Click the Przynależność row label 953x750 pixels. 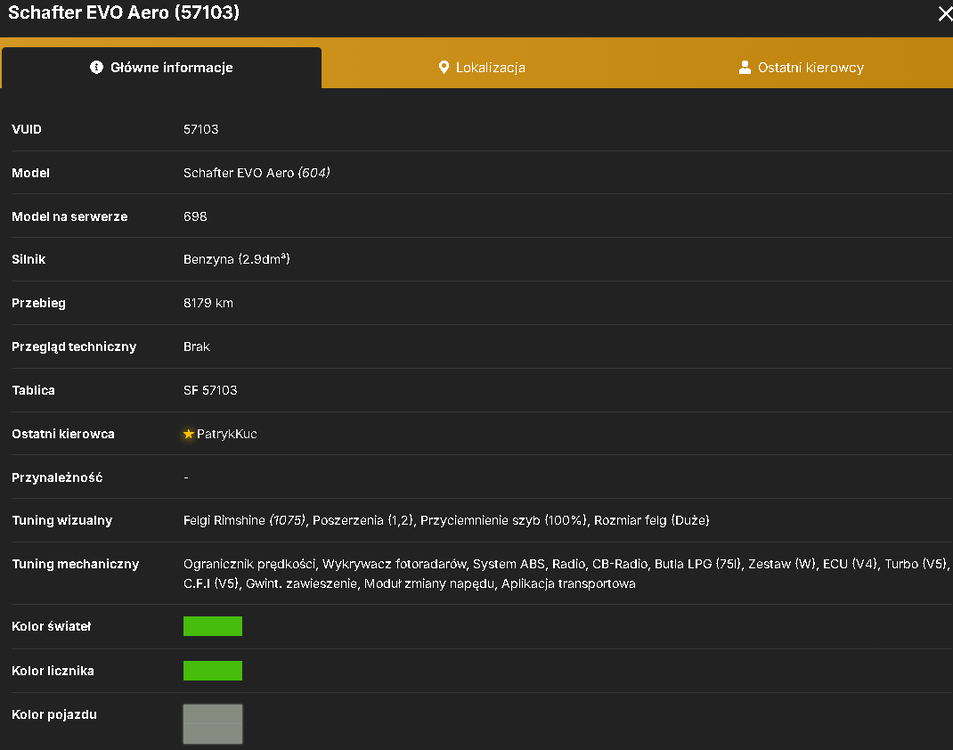click(57, 478)
